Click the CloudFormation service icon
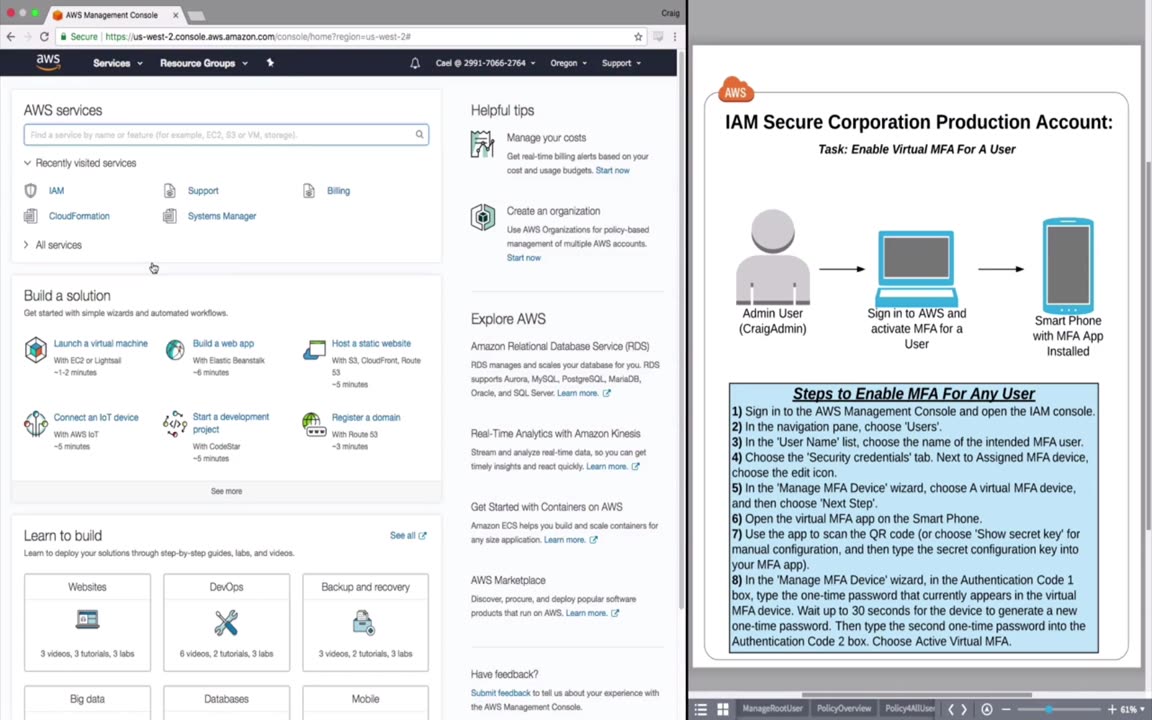1152x720 pixels. coord(31,216)
